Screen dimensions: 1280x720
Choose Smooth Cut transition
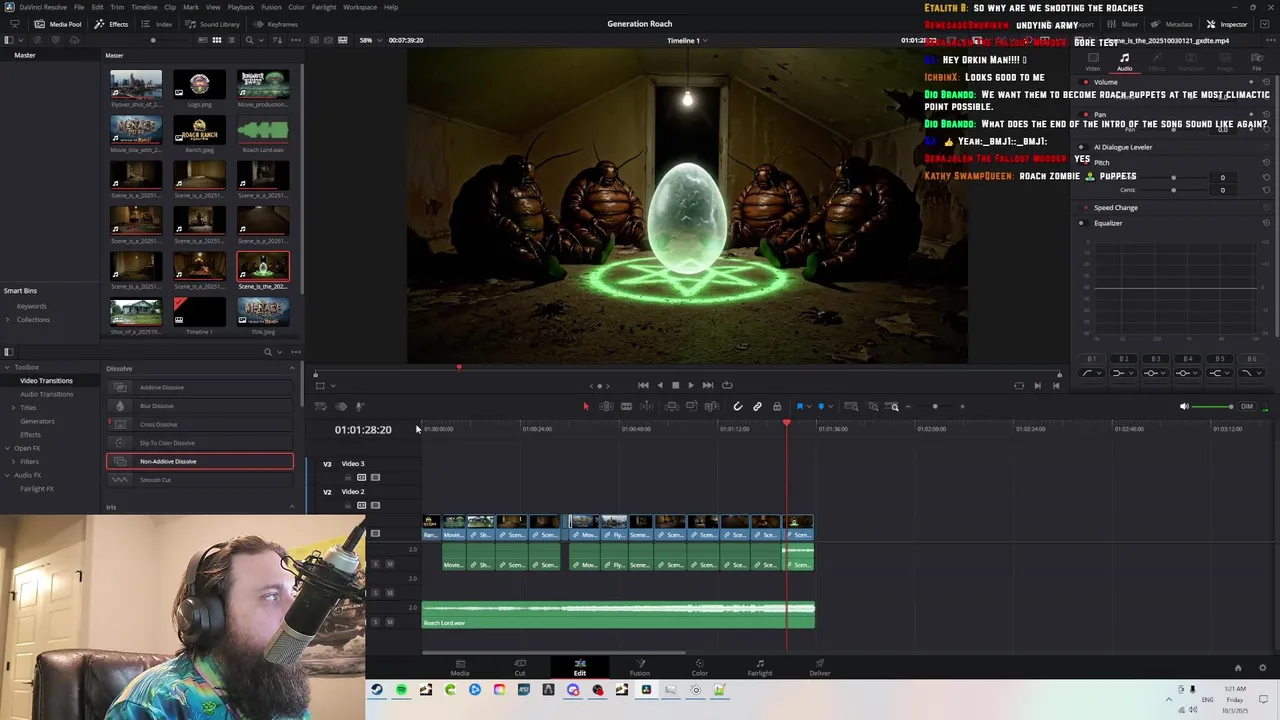coord(200,480)
